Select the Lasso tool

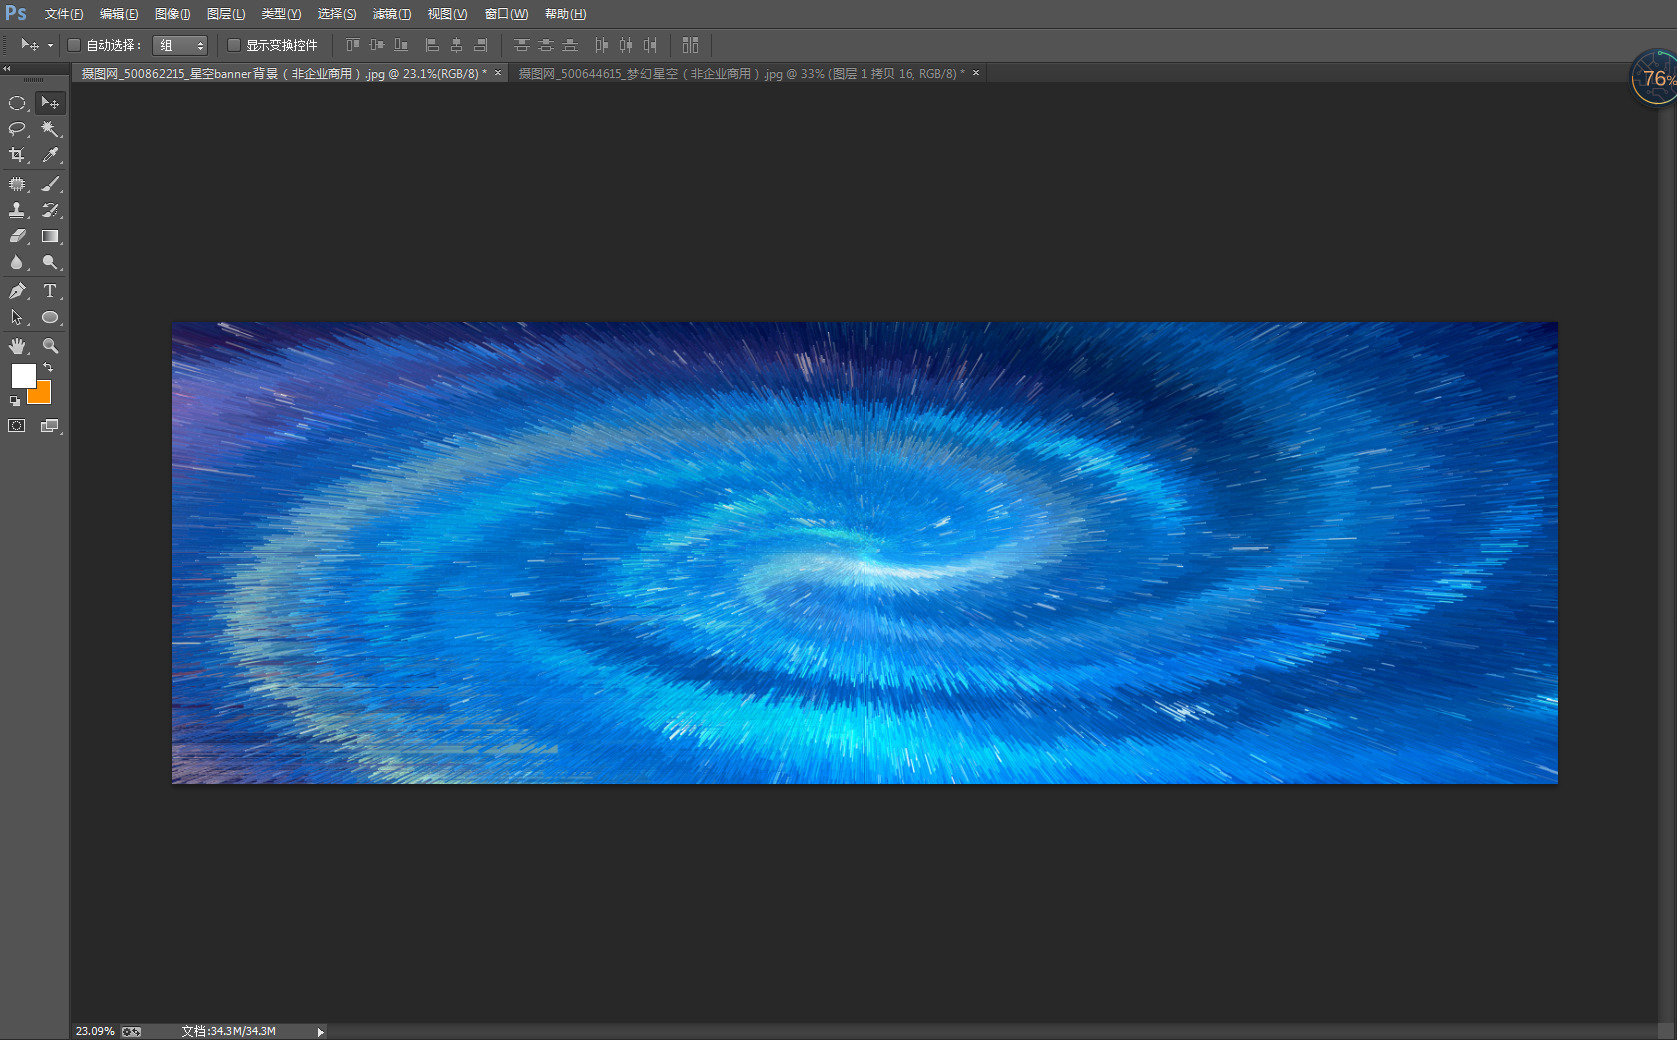17,129
